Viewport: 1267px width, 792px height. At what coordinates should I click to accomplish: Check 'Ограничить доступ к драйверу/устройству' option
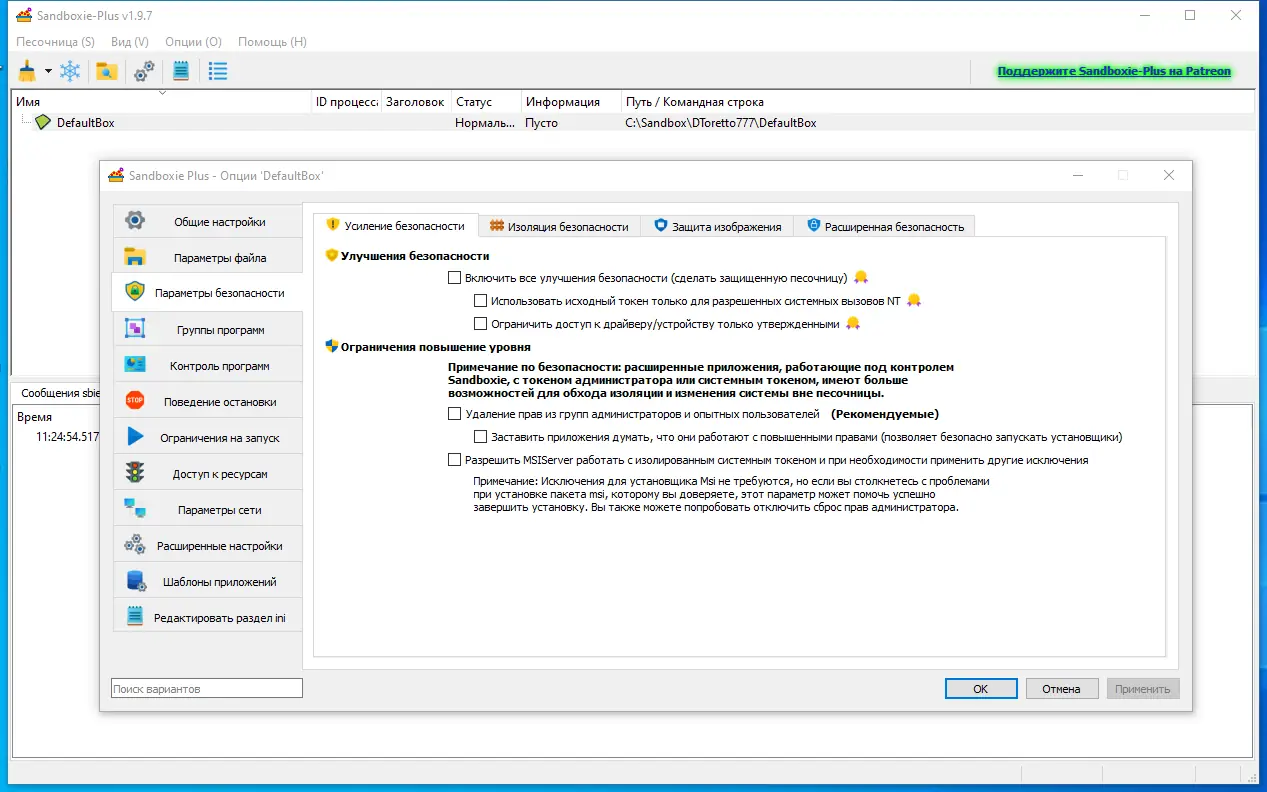(x=481, y=324)
